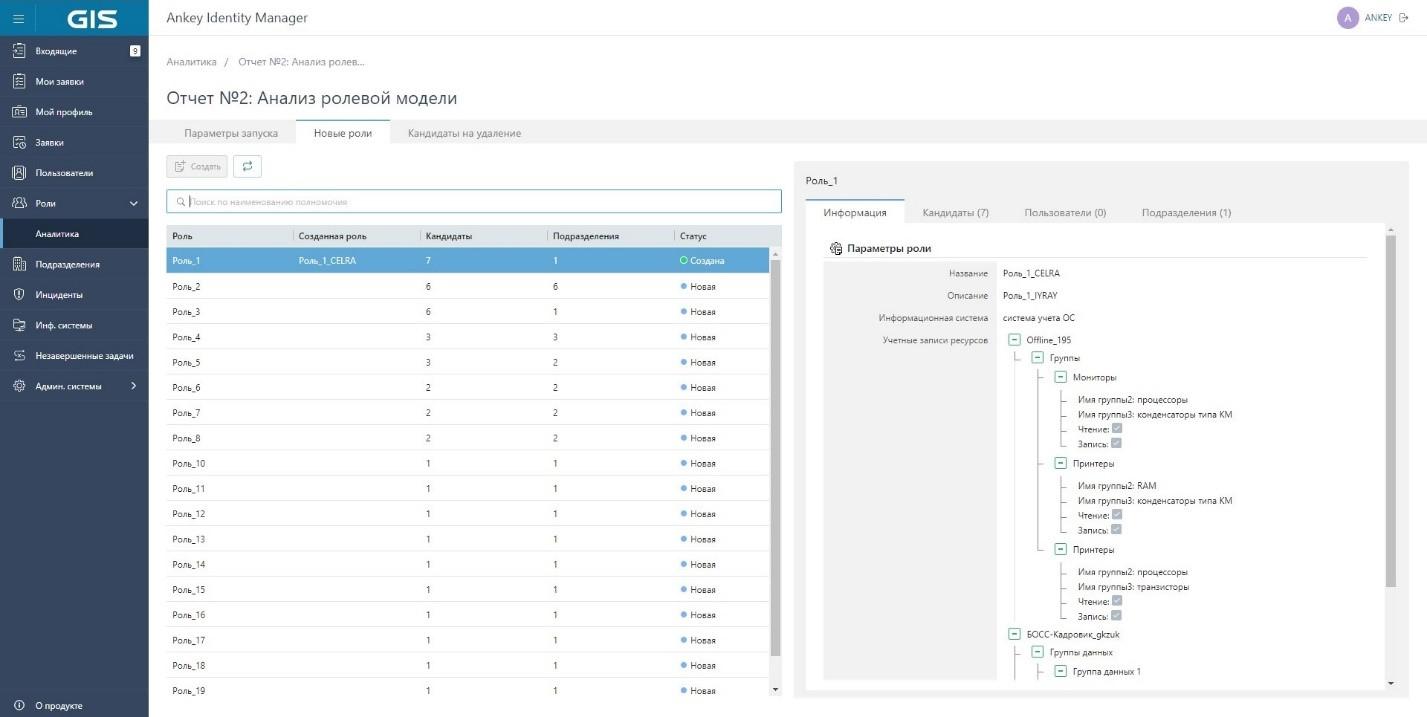Open the Входящие inbox icon
This screenshot has height=717, width=1427.
tap(19, 51)
